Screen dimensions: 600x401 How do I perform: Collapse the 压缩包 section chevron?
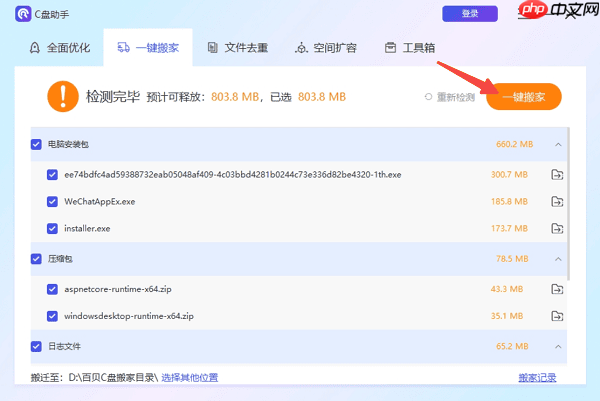tap(558, 259)
